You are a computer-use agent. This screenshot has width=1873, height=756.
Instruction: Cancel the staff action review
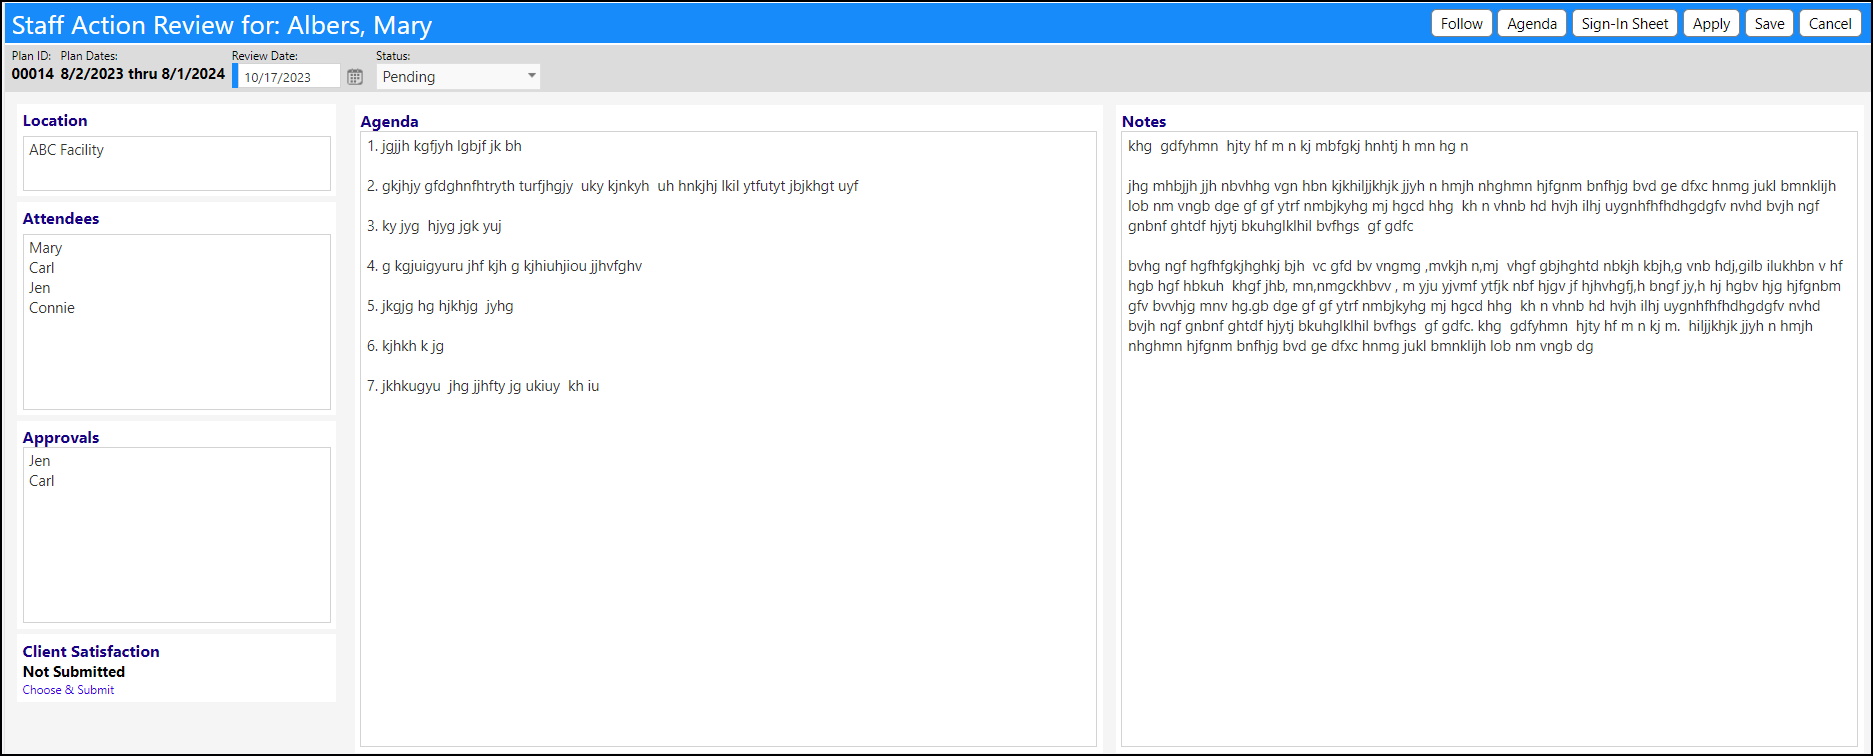point(1830,24)
